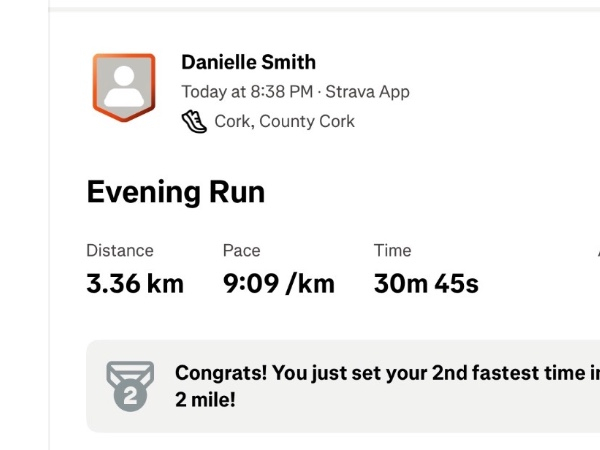Click the Pace stat label
This screenshot has width=600, height=450.
pos(241,251)
